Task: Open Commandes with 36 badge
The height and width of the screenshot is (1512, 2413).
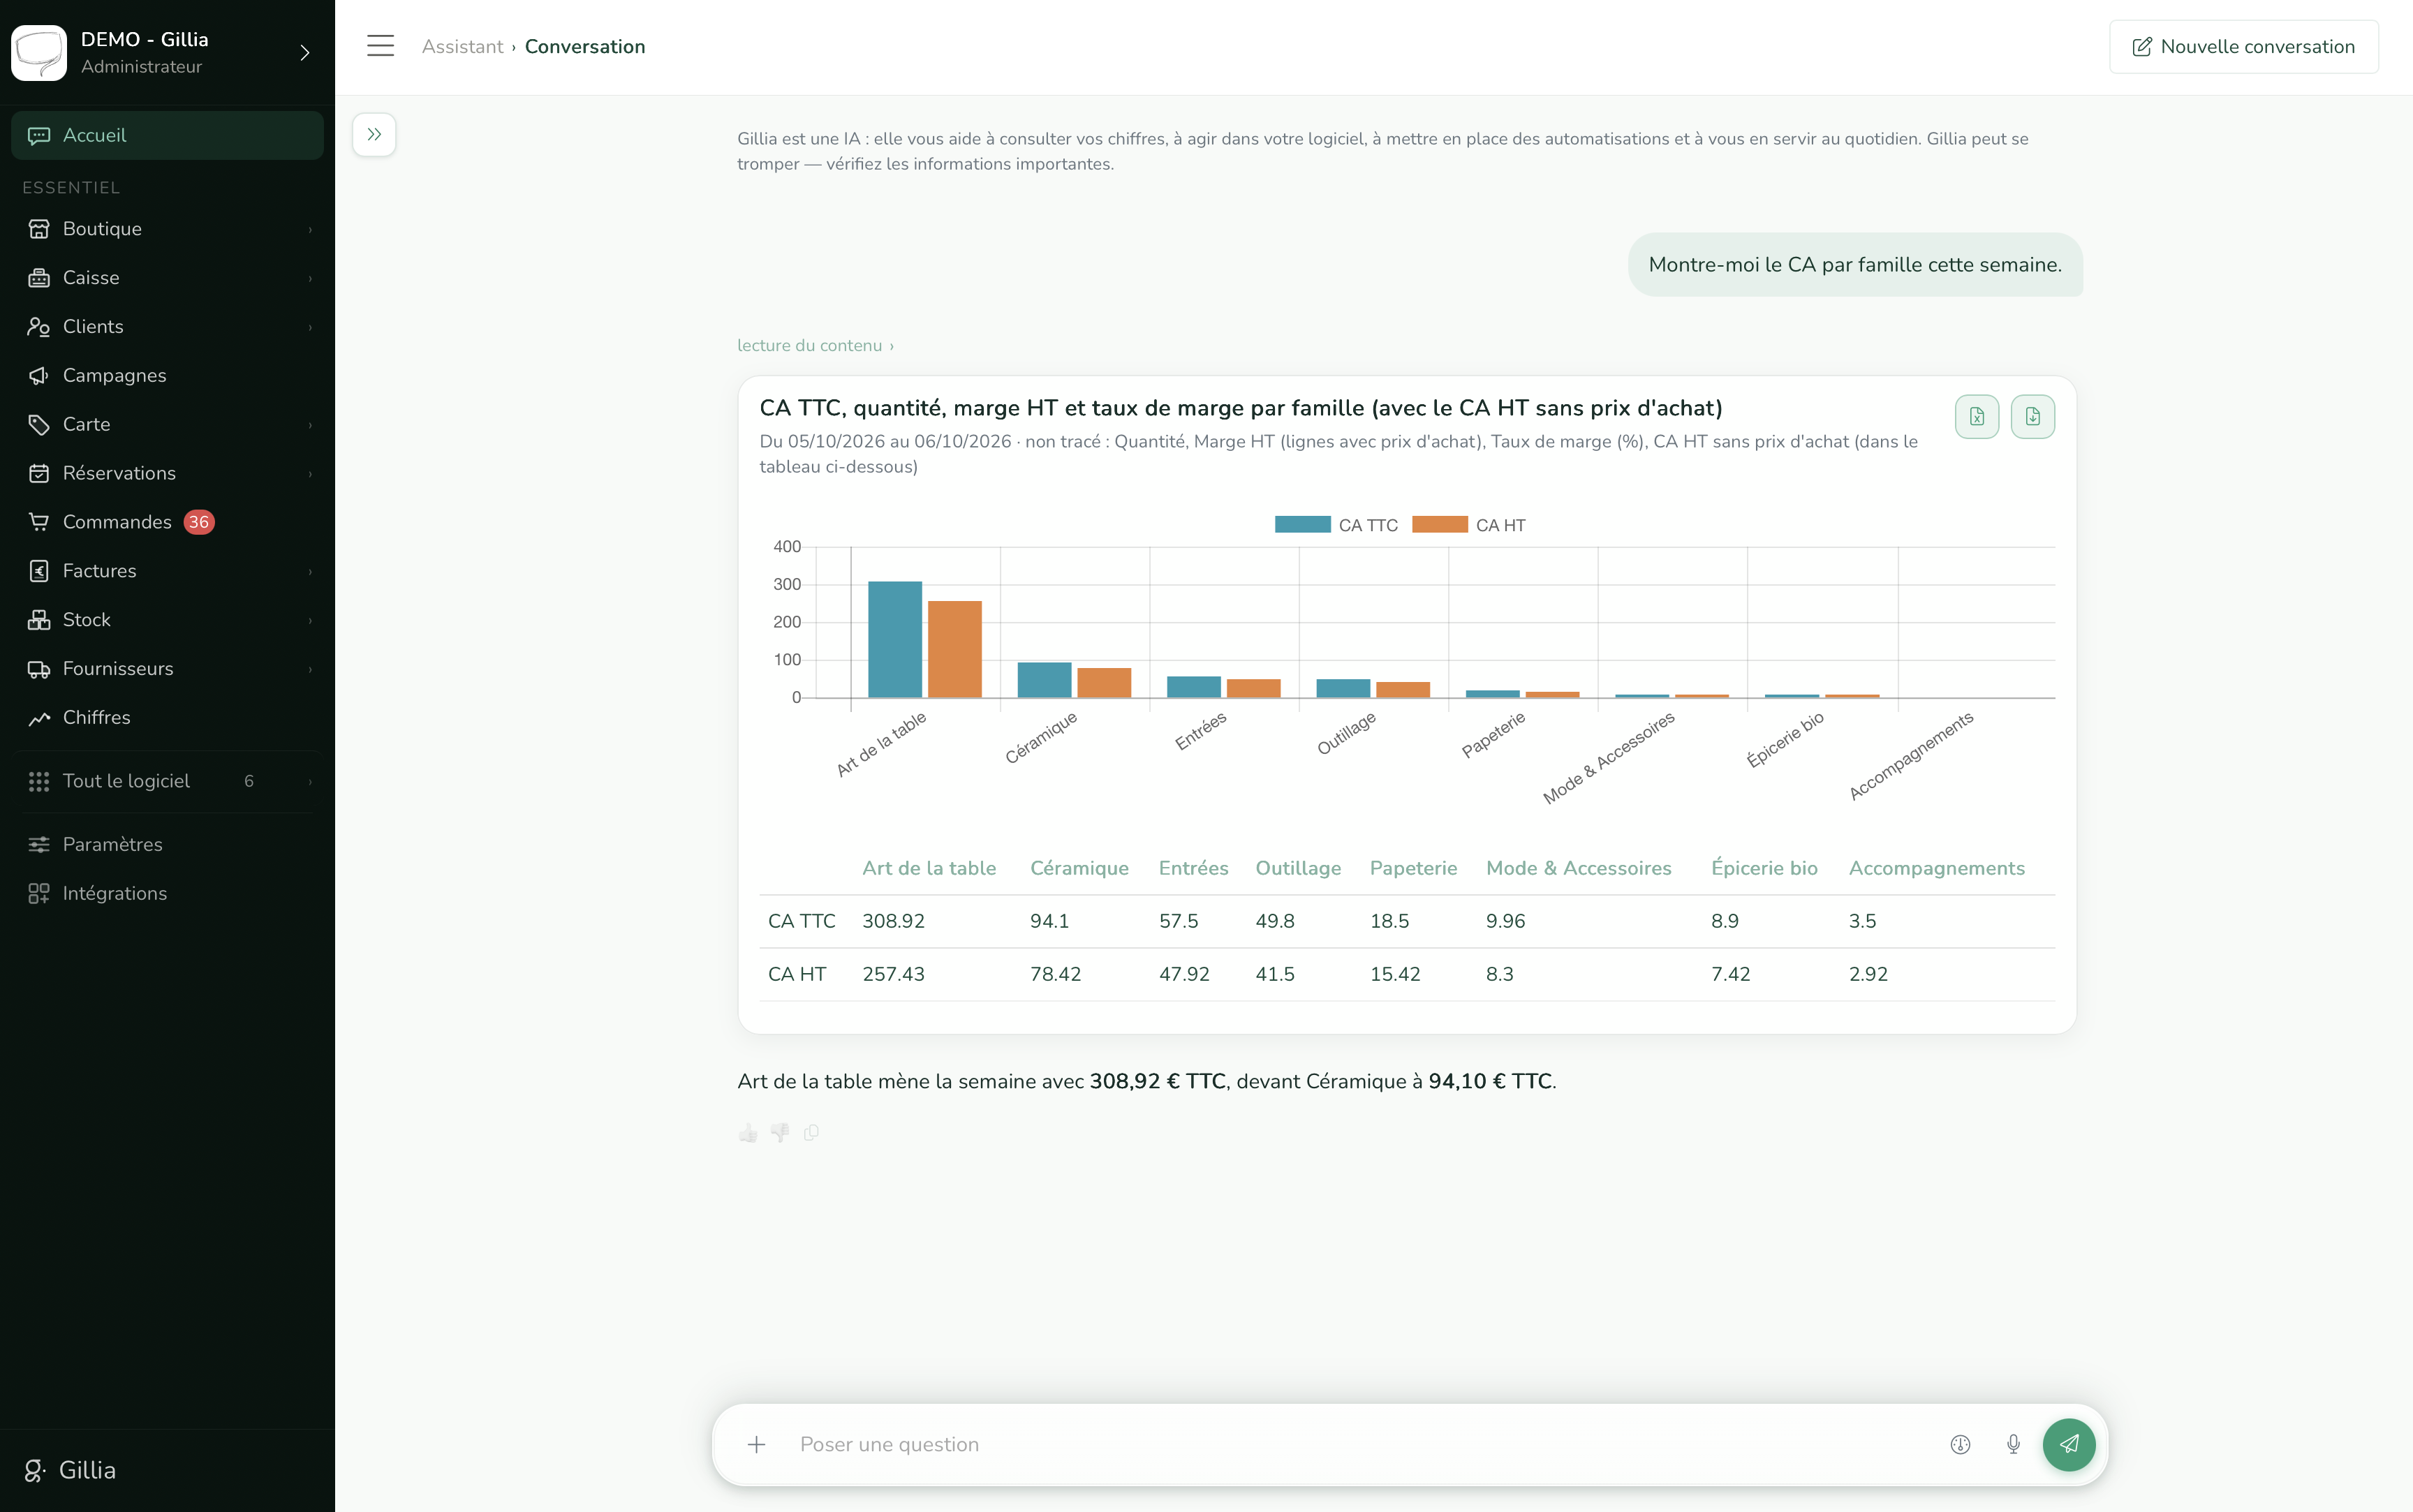Action: 167,522
